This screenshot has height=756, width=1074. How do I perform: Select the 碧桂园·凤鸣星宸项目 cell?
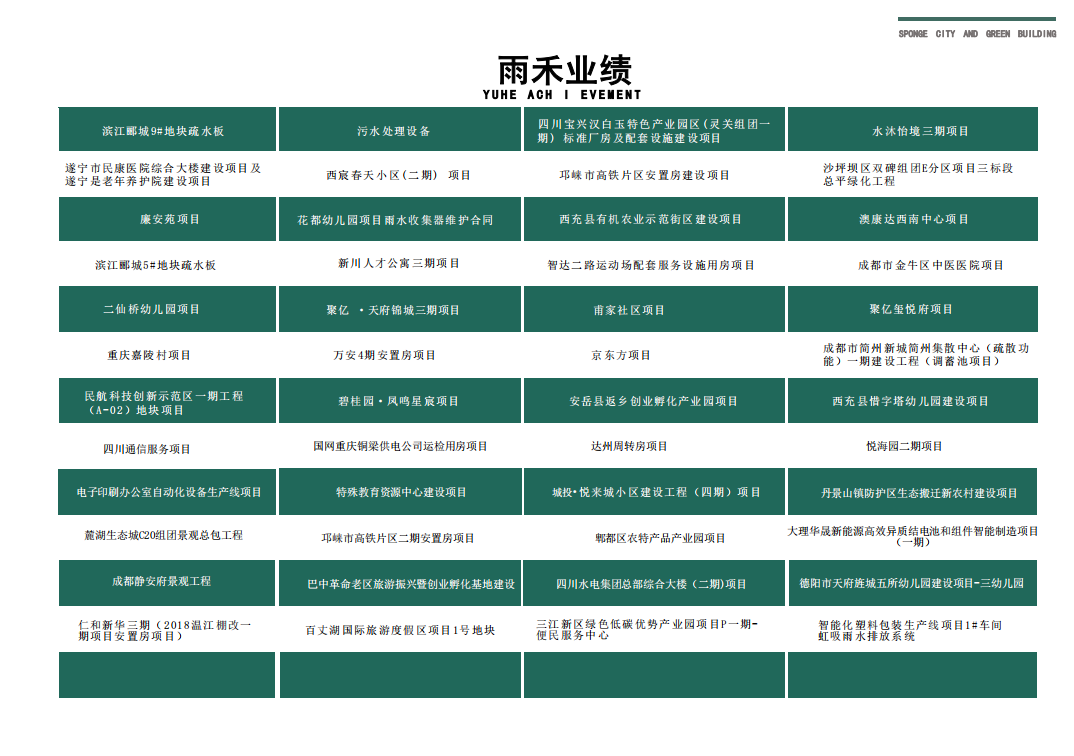399,401
